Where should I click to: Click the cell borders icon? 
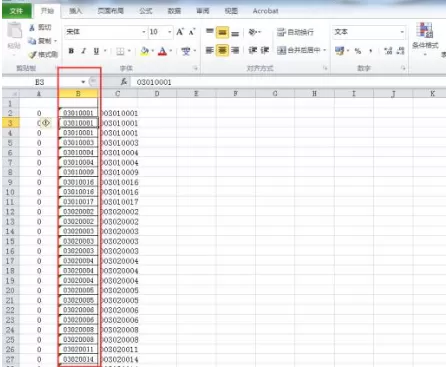[120, 51]
